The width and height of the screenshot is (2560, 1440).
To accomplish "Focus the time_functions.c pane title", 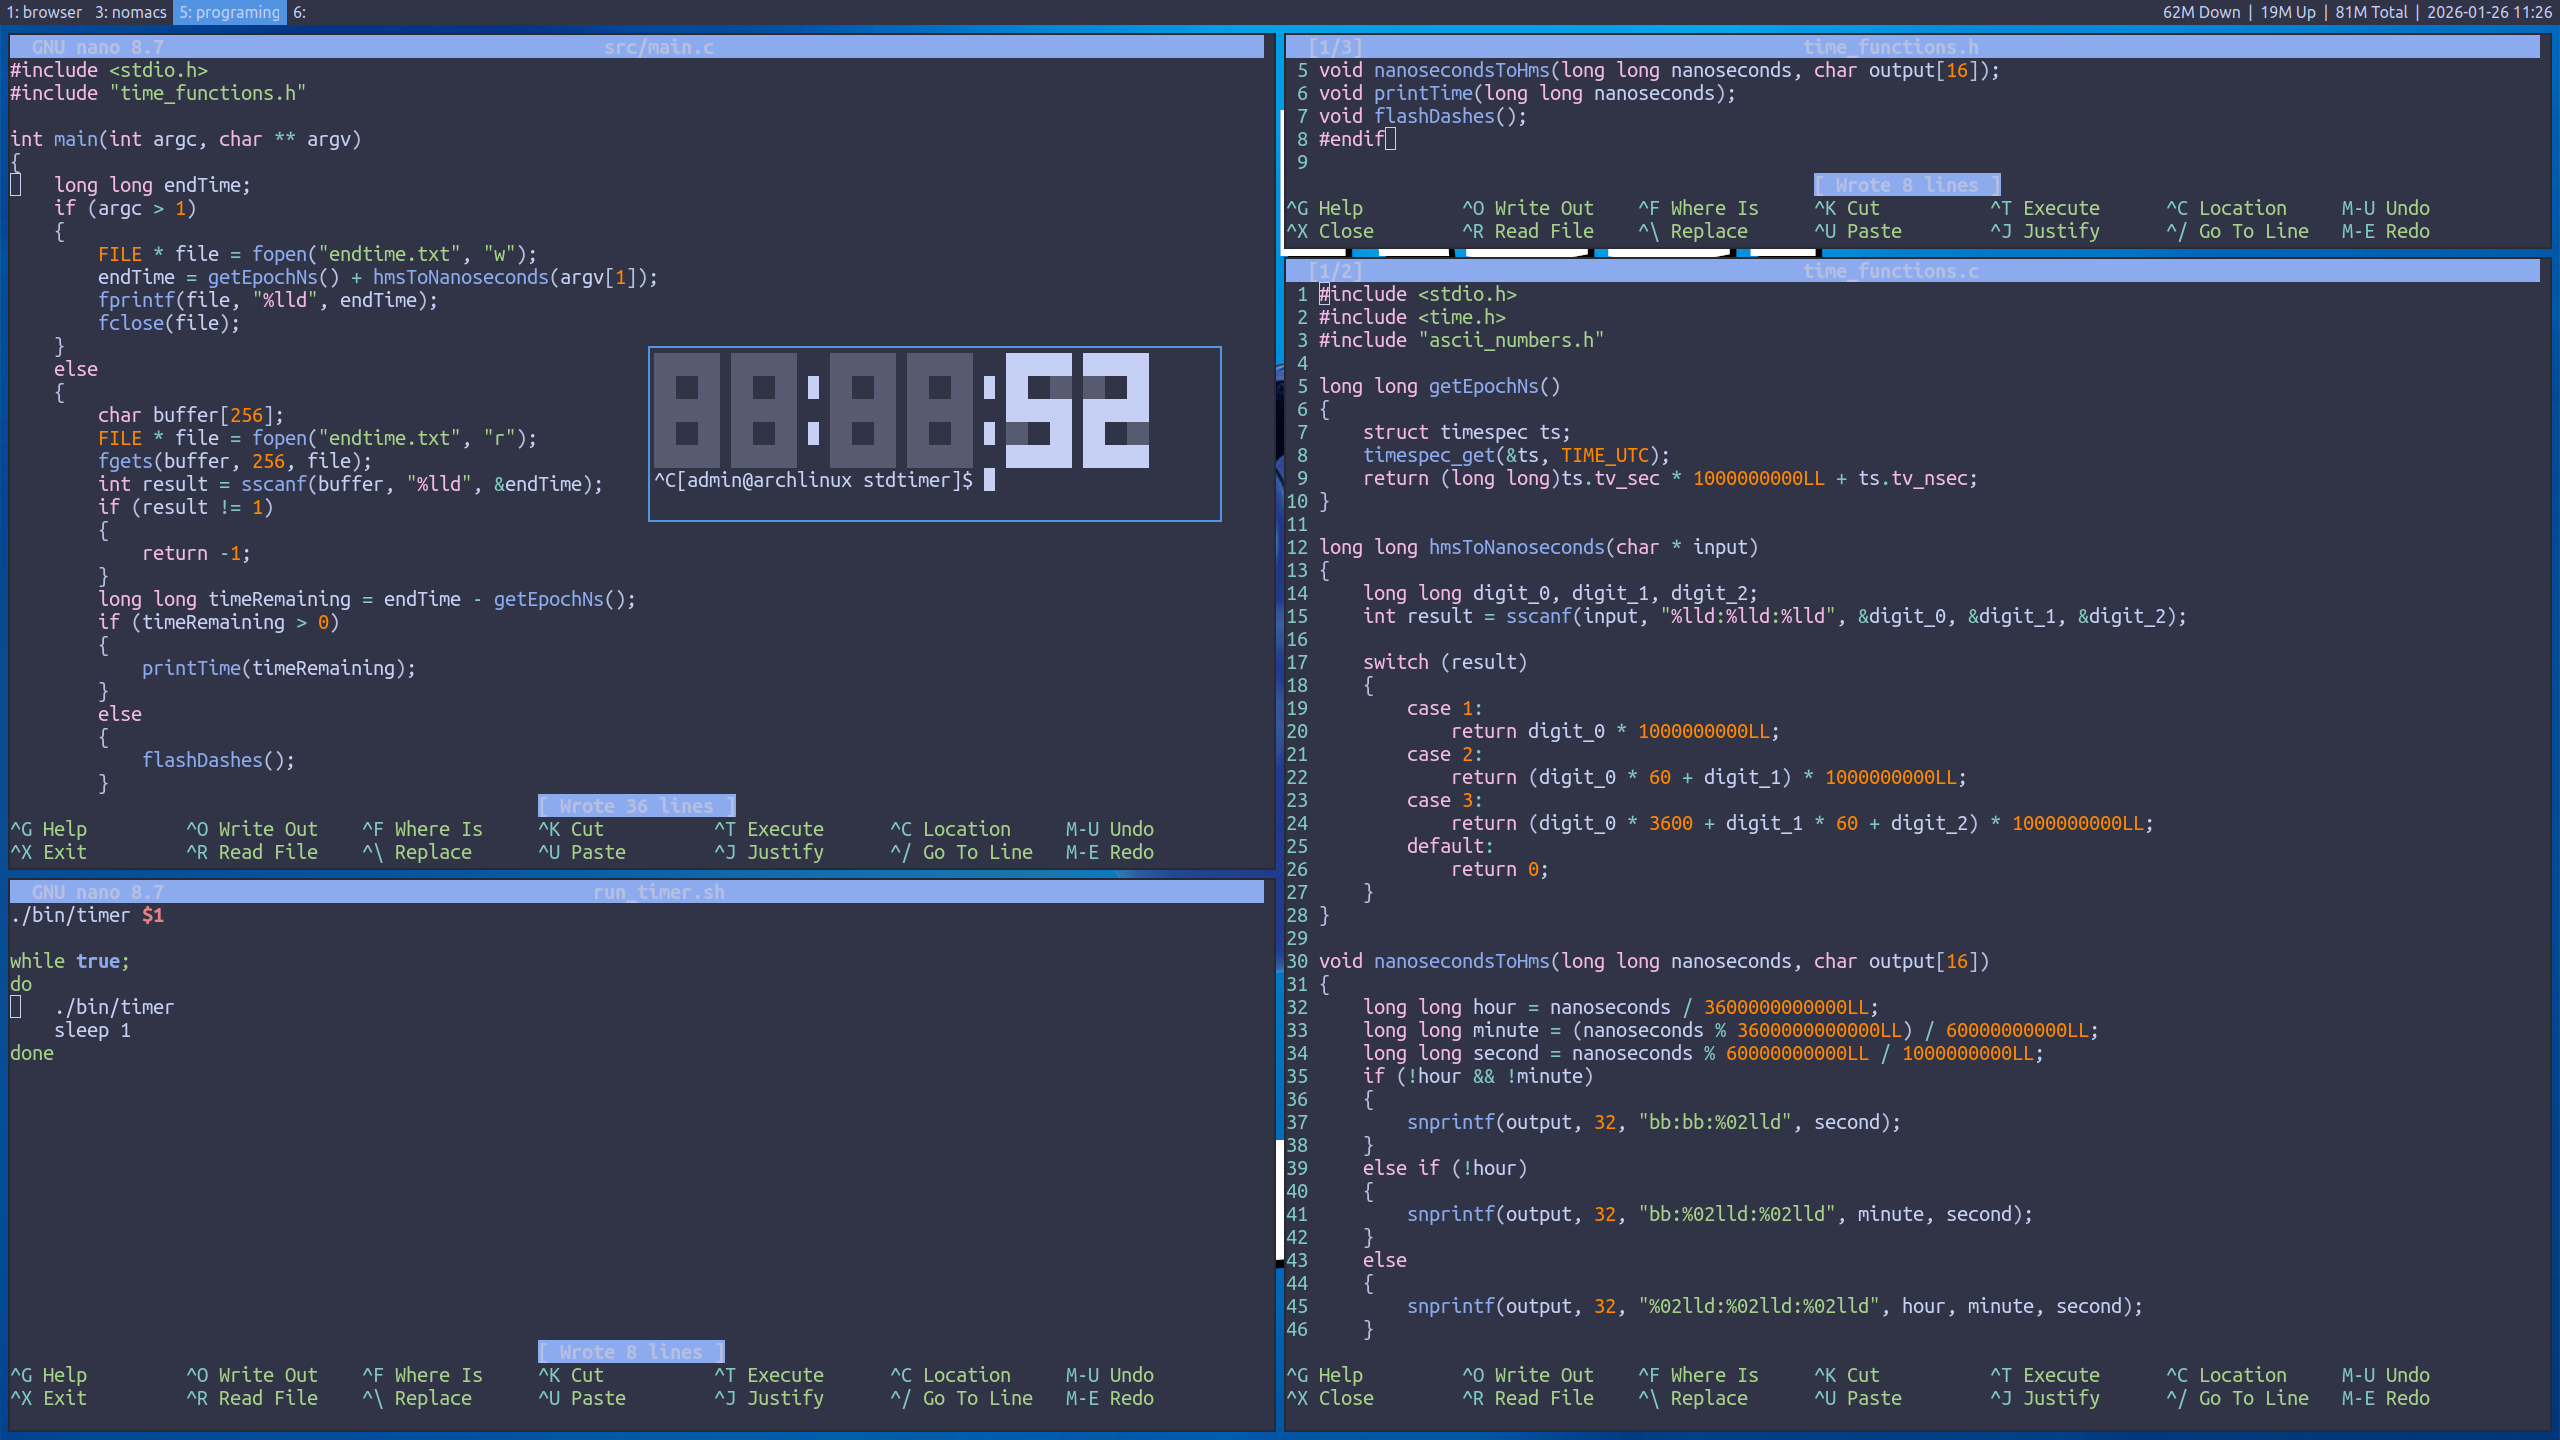I will click(1890, 271).
